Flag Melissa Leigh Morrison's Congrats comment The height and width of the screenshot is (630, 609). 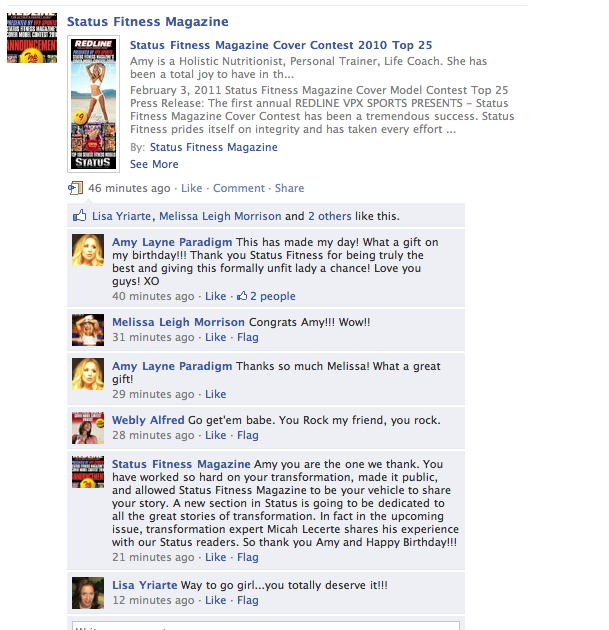[x=248, y=337]
